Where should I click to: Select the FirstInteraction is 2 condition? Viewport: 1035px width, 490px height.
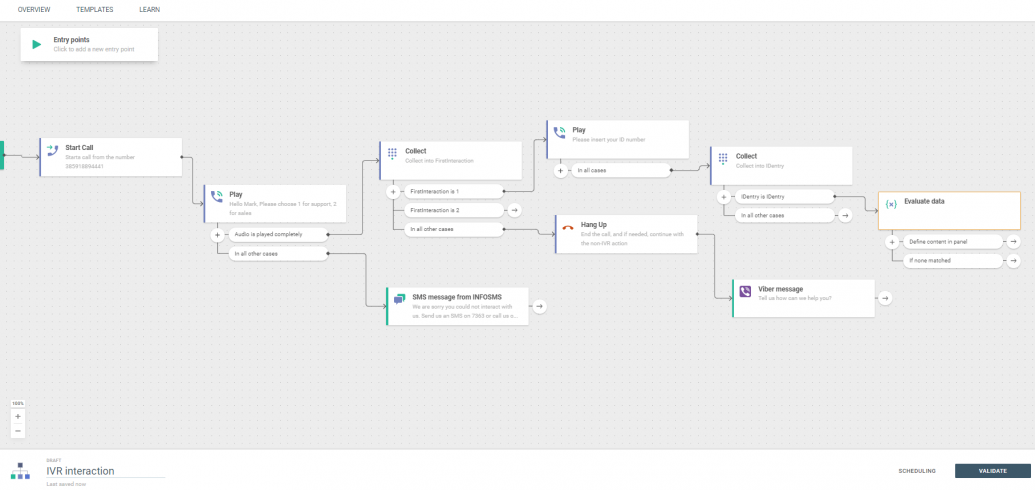pyautogui.click(x=453, y=210)
